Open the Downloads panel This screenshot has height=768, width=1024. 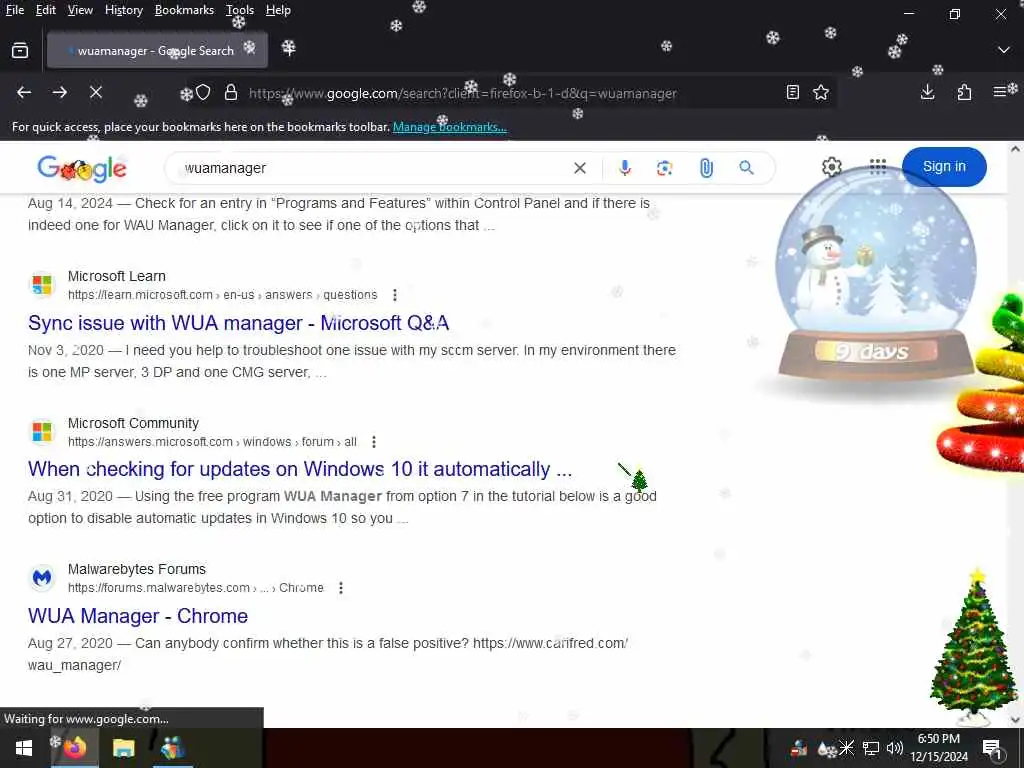(927, 93)
